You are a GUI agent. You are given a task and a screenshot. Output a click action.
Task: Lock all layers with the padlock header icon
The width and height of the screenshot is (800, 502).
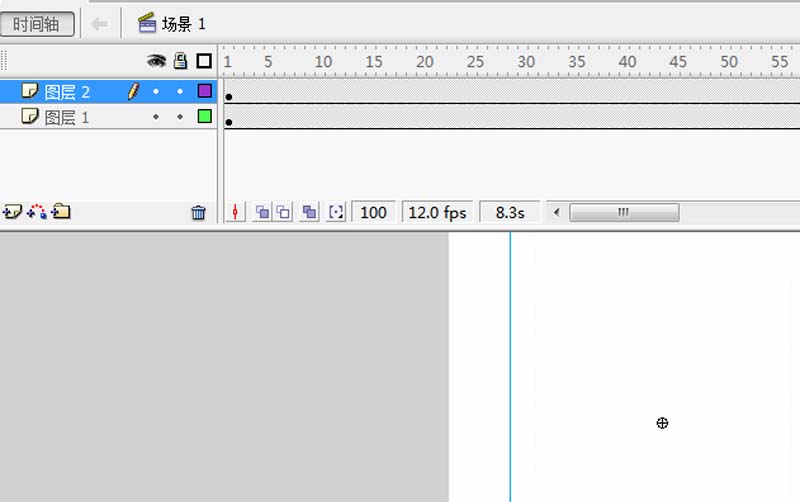180,61
